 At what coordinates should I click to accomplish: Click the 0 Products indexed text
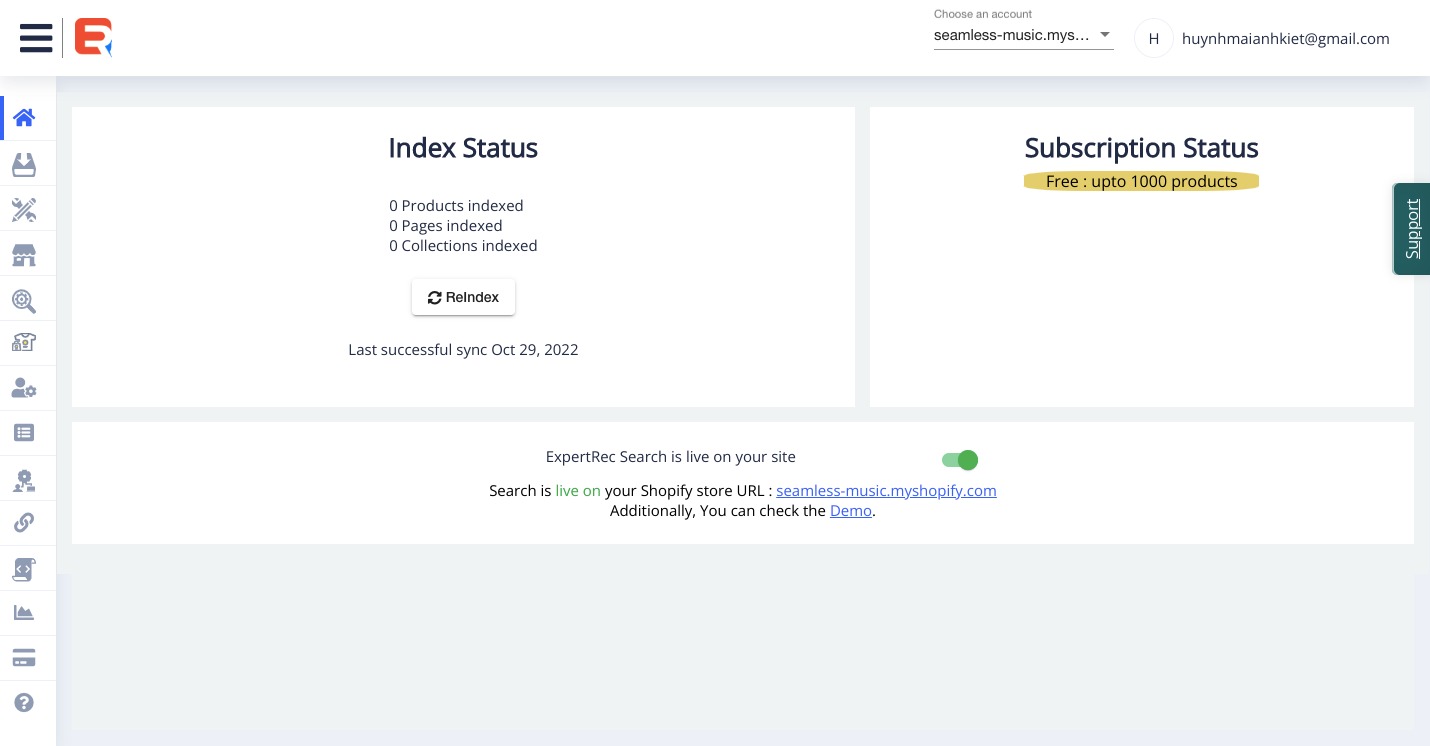[x=456, y=206]
